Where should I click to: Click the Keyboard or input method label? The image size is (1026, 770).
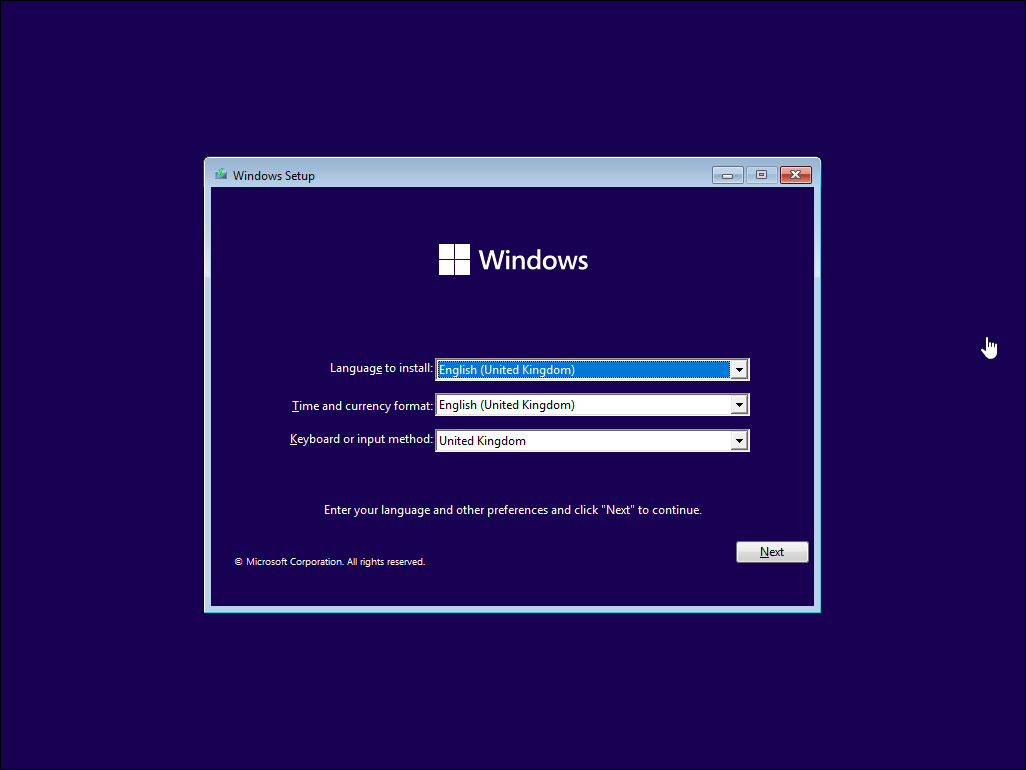point(361,439)
